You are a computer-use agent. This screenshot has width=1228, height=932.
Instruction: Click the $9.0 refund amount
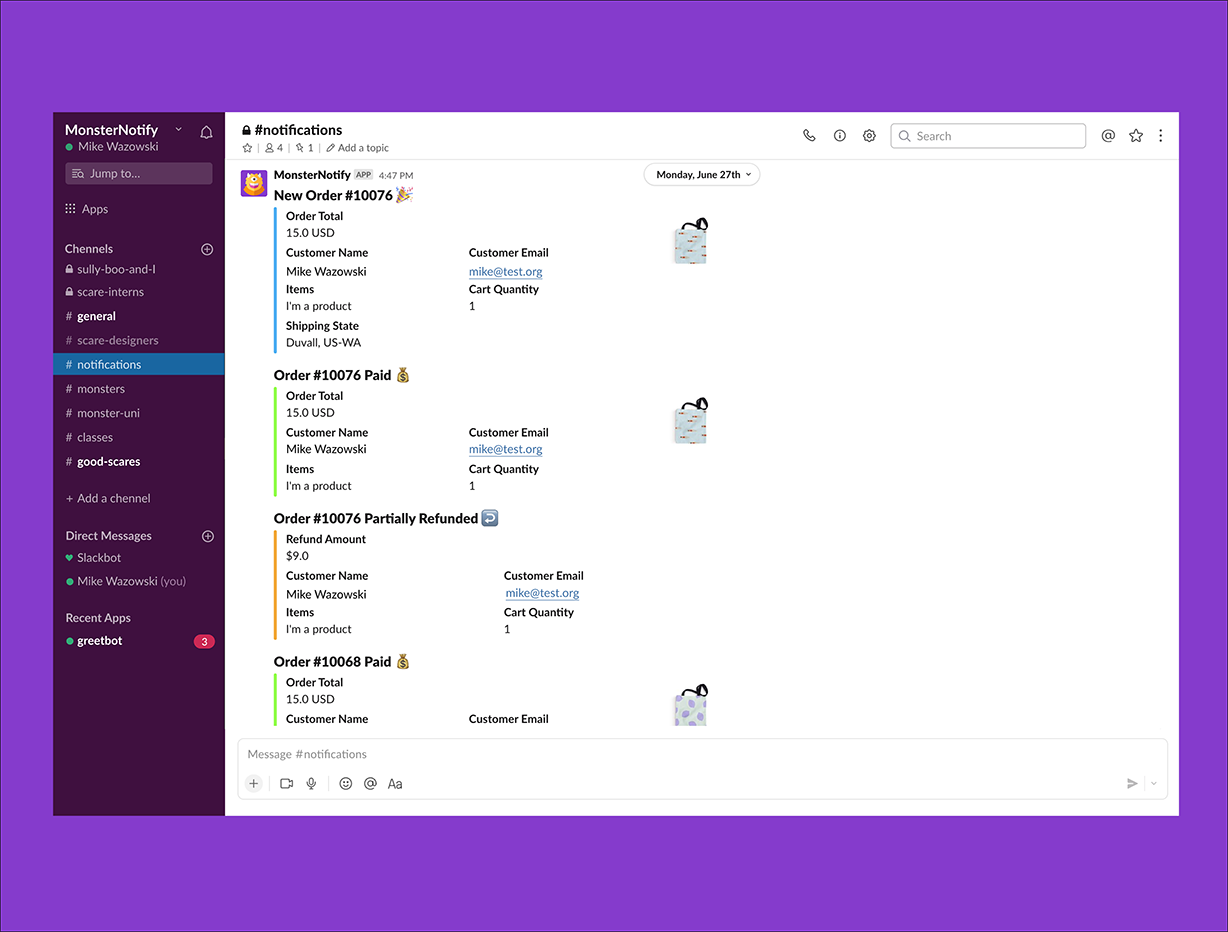[297, 556]
